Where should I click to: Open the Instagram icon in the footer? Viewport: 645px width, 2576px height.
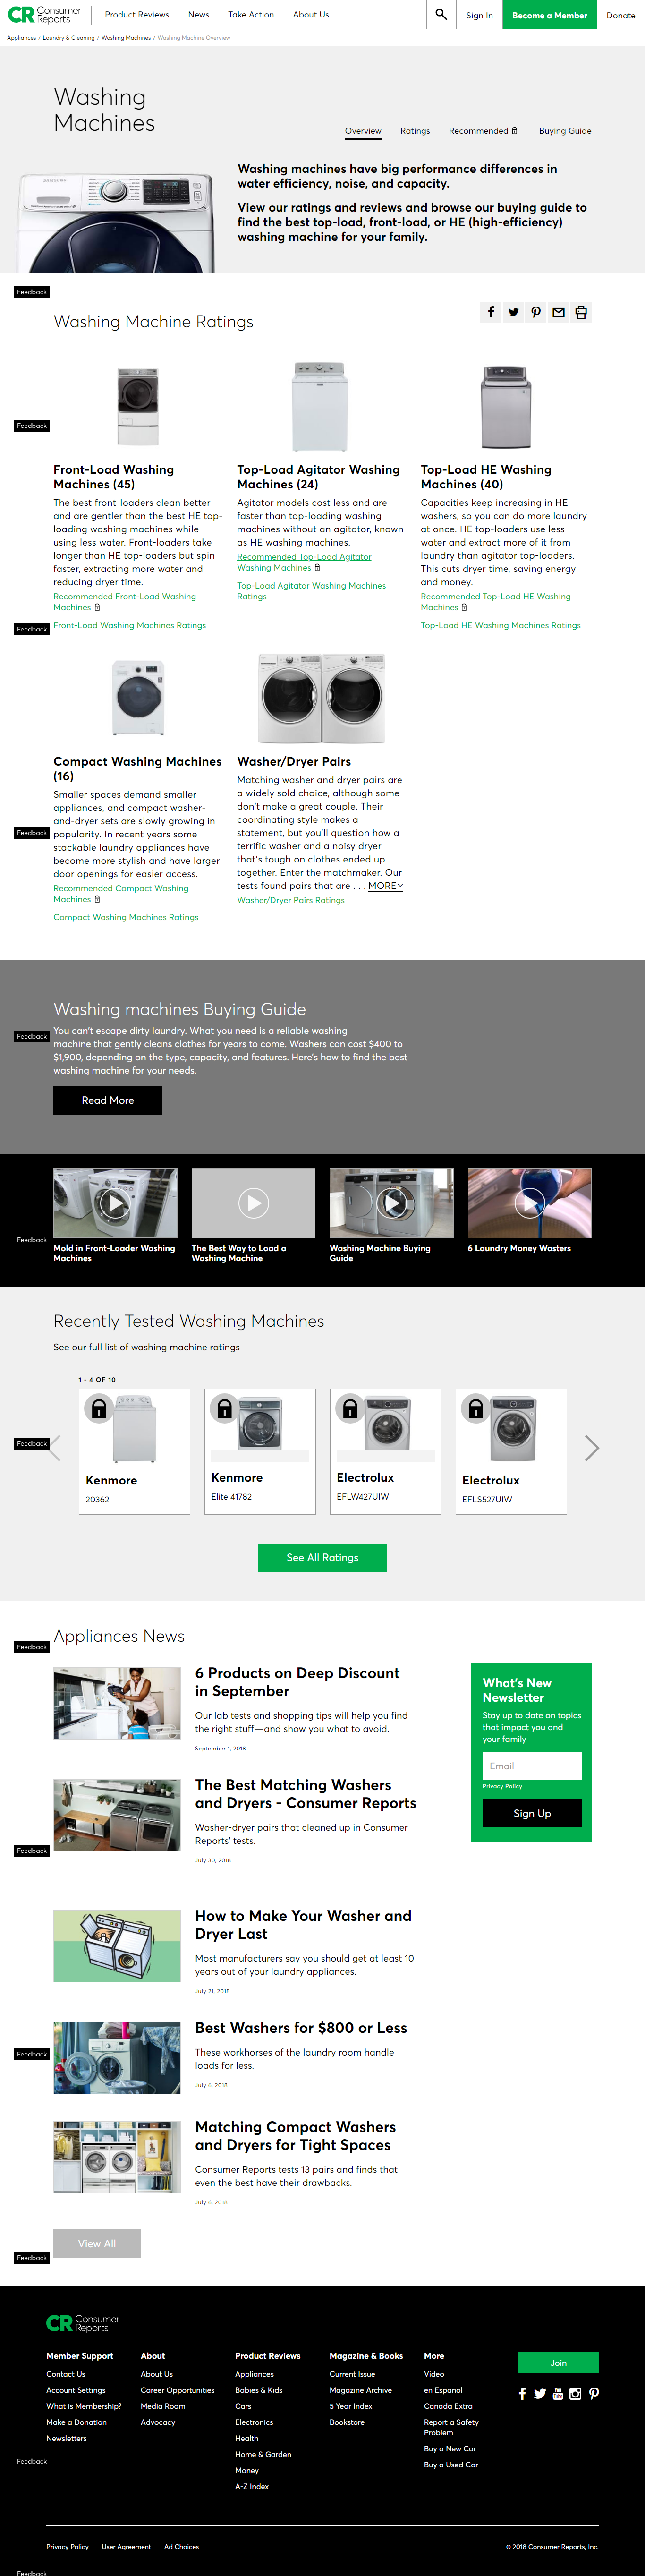tap(575, 2393)
